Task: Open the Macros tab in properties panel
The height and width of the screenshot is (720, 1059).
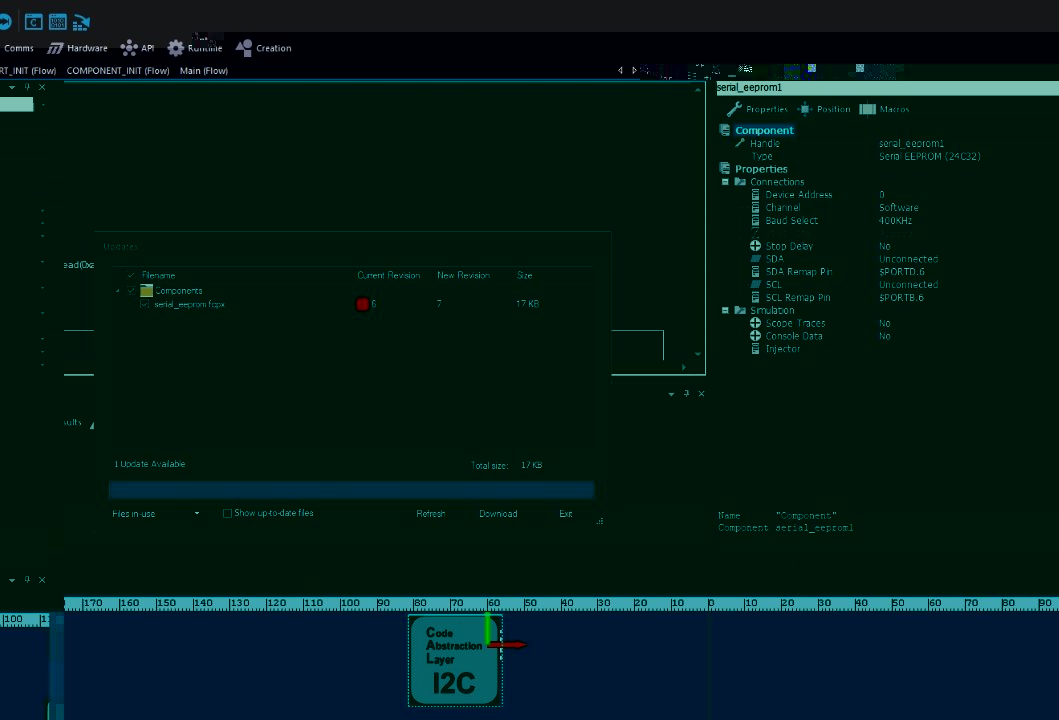Action: (884, 109)
